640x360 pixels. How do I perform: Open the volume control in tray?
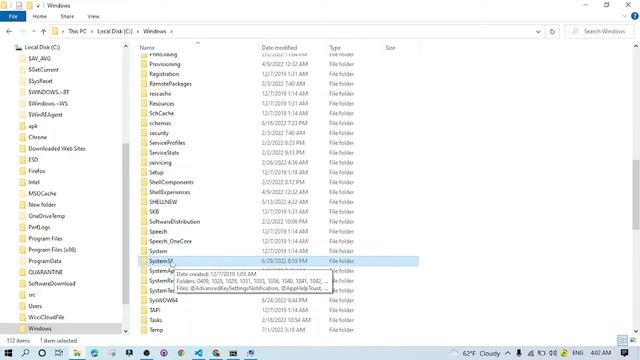(x=553, y=353)
